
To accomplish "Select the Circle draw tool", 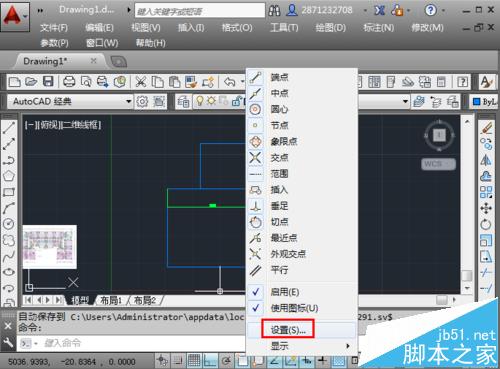I will click(9, 224).
